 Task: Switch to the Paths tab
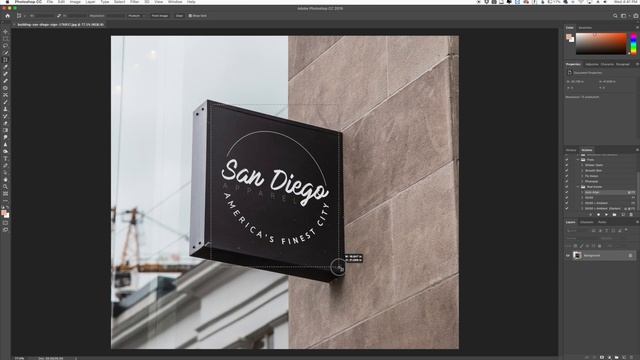coord(602,222)
